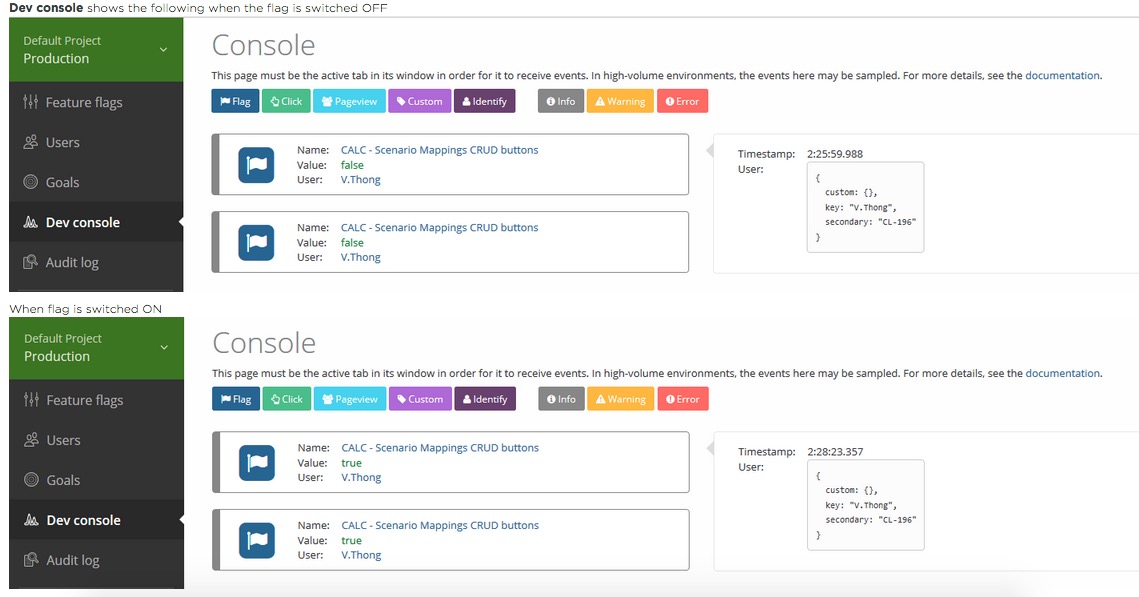Open V.Thong user link in first false event
Screen dimensions: 1139x597
click(x=361, y=180)
